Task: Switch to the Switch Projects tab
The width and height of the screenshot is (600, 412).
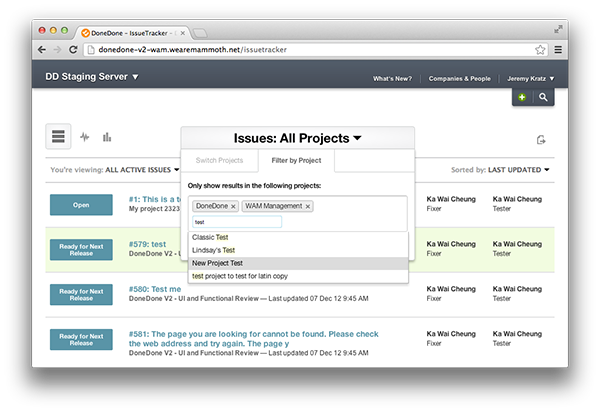Action: point(219,160)
